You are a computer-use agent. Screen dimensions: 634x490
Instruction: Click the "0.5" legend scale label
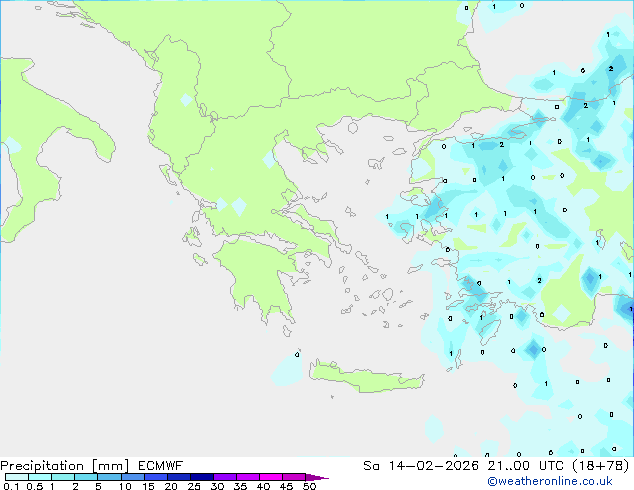click(35, 486)
